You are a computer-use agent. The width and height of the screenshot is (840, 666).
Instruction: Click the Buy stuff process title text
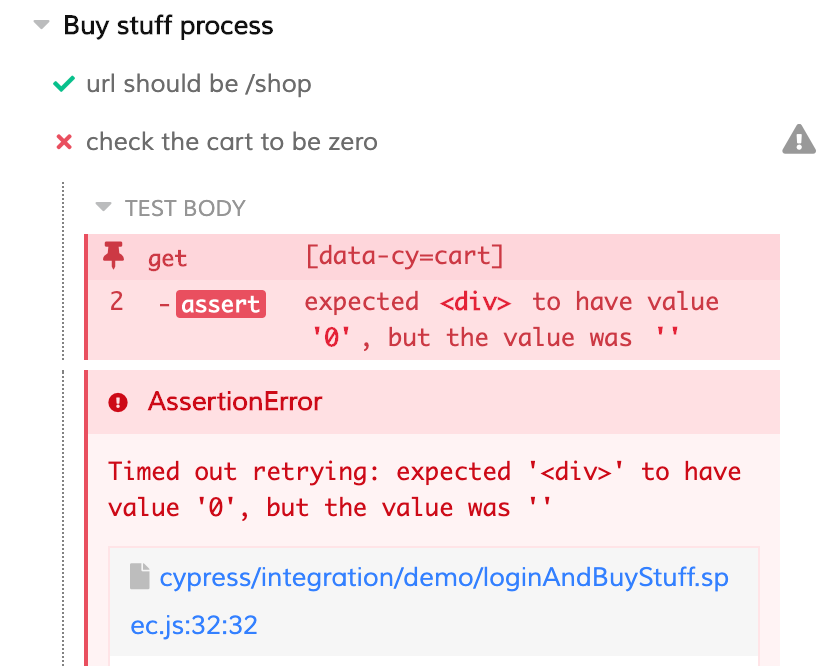[x=167, y=26]
